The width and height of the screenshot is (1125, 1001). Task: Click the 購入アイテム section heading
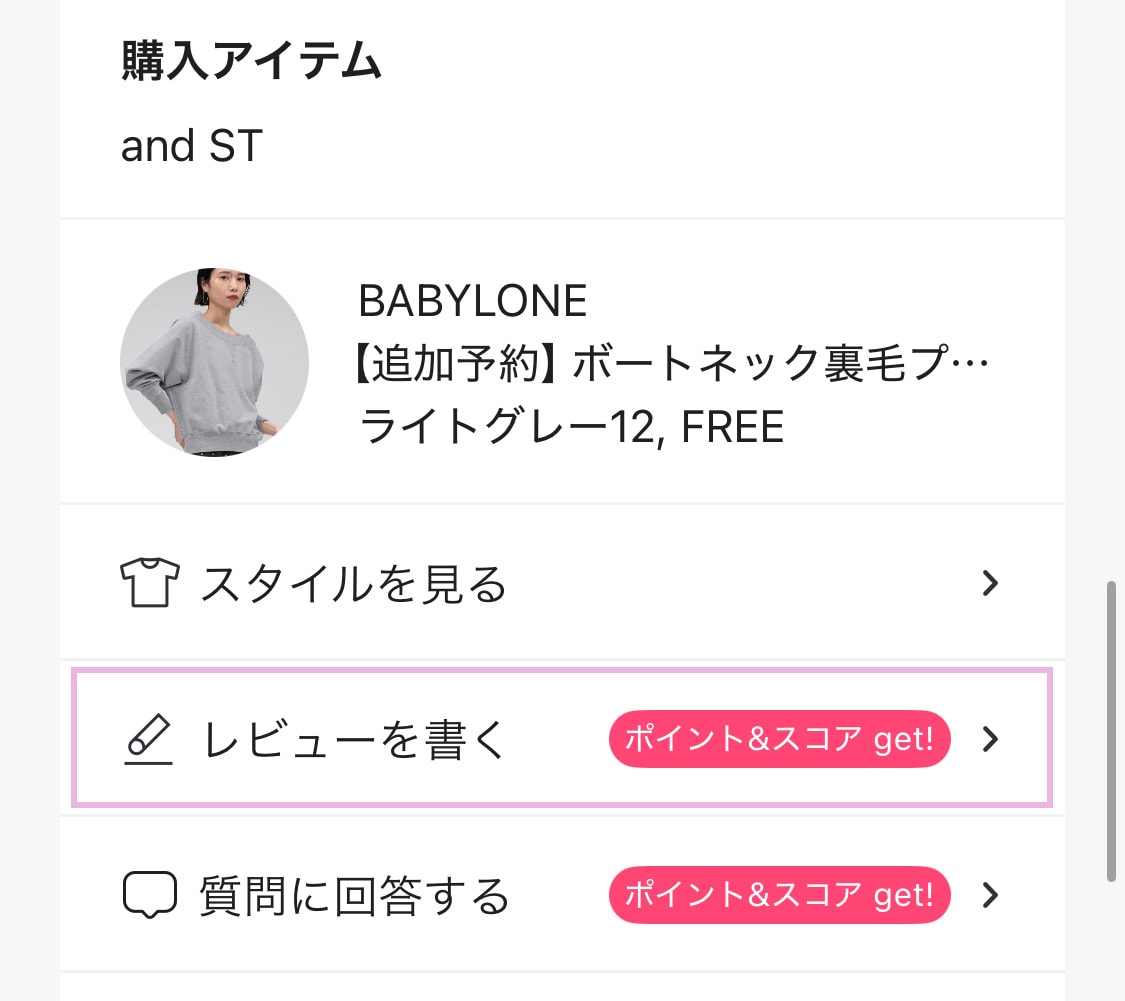pyautogui.click(x=251, y=62)
